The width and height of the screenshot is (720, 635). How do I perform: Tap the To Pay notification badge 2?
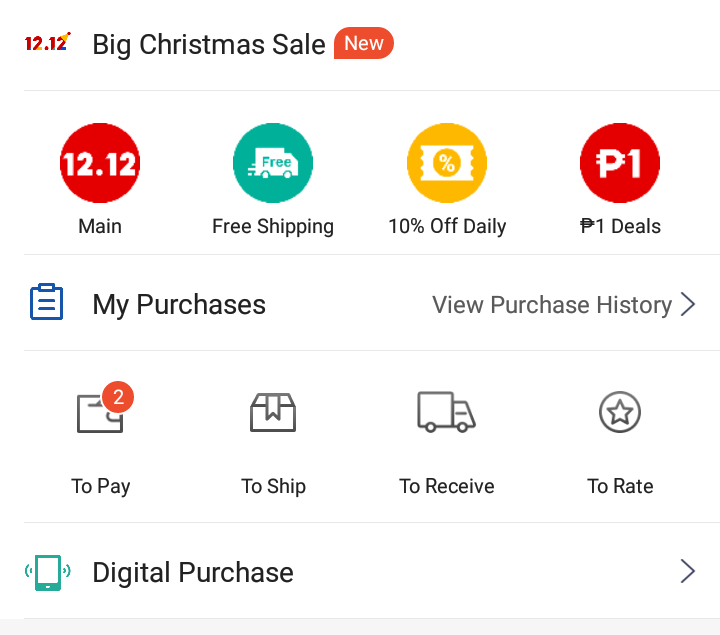click(x=118, y=397)
